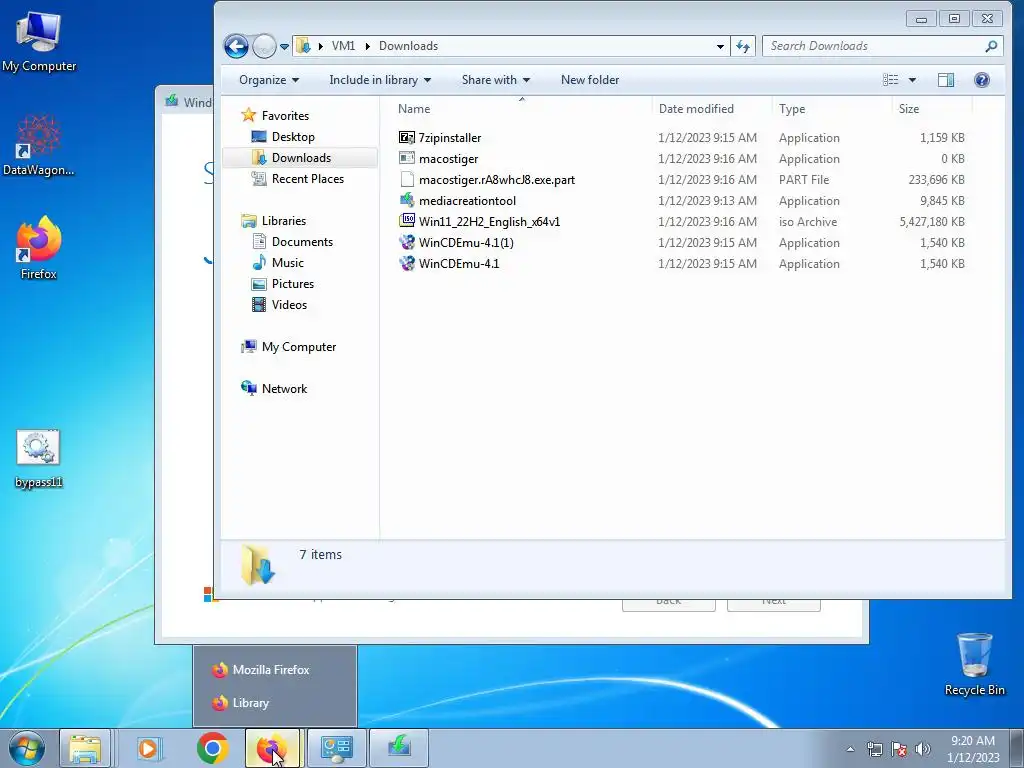Sort by the Type column header
The width and height of the screenshot is (1024, 768).
click(792, 109)
